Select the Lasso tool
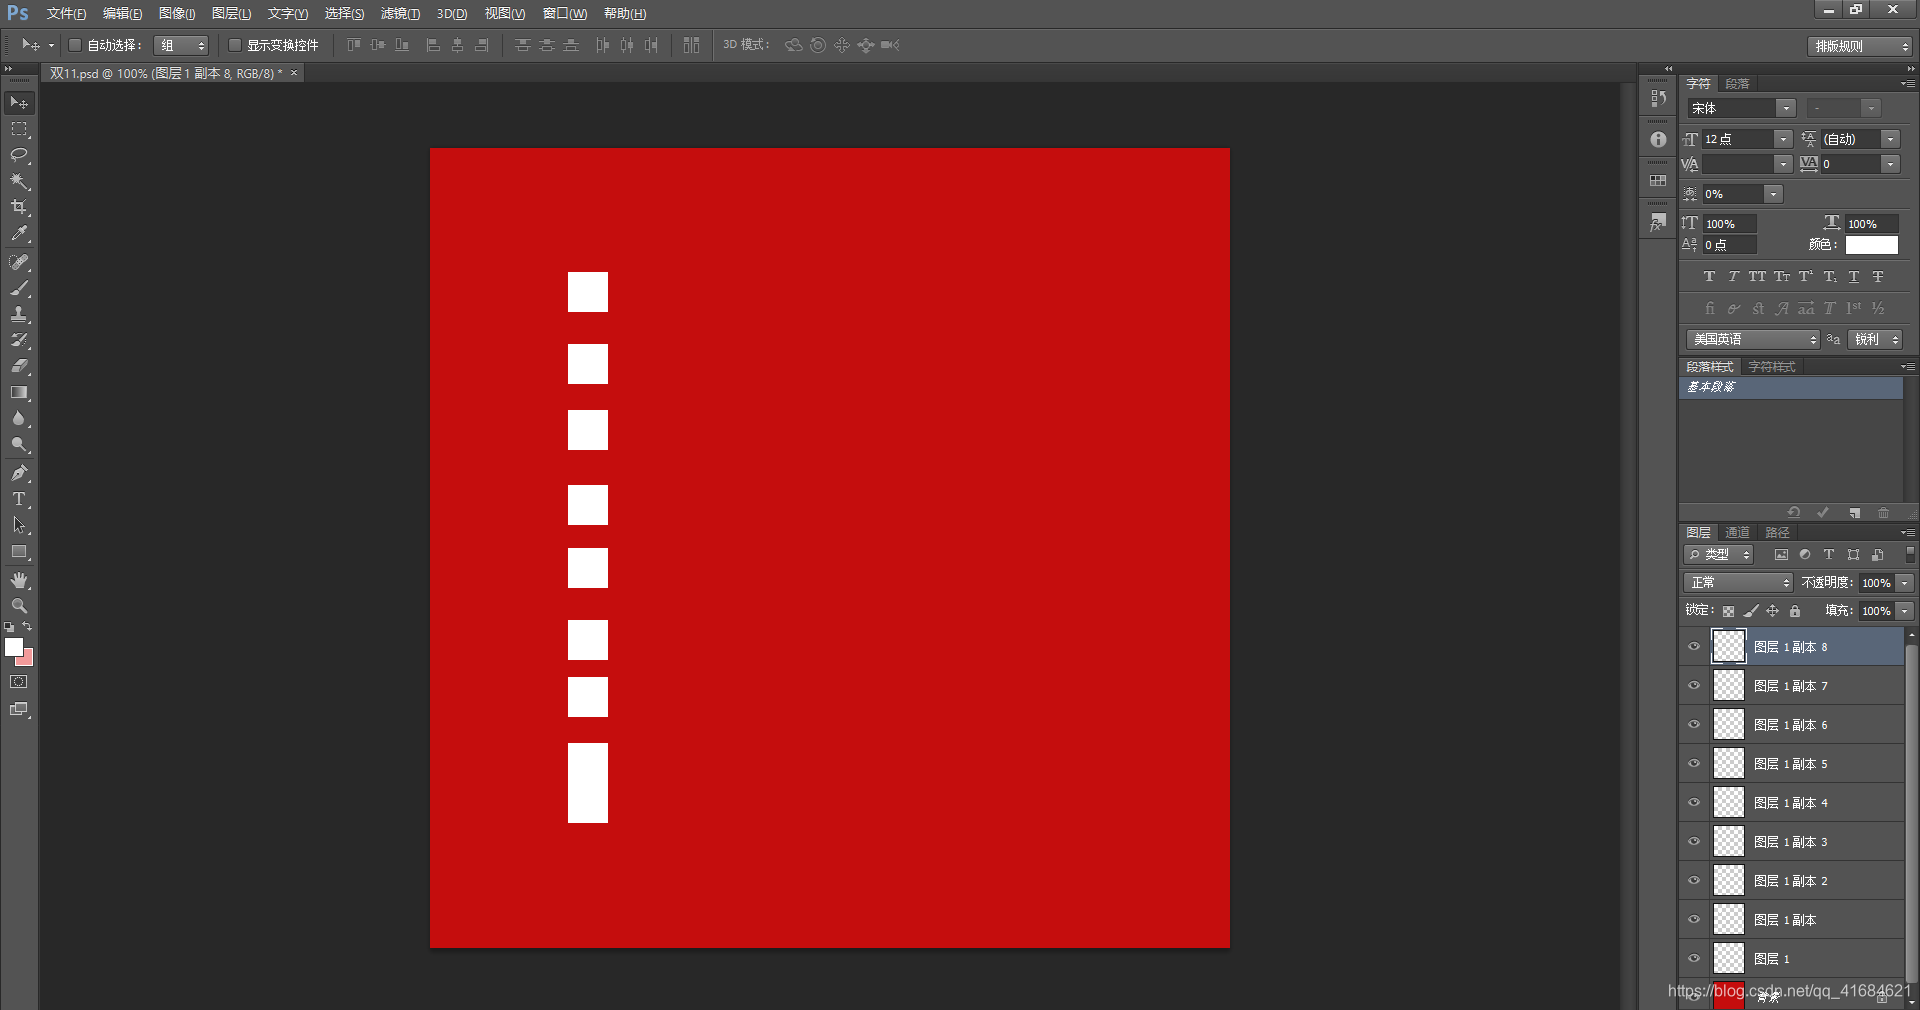The image size is (1920, 1010). pos(19,156)
